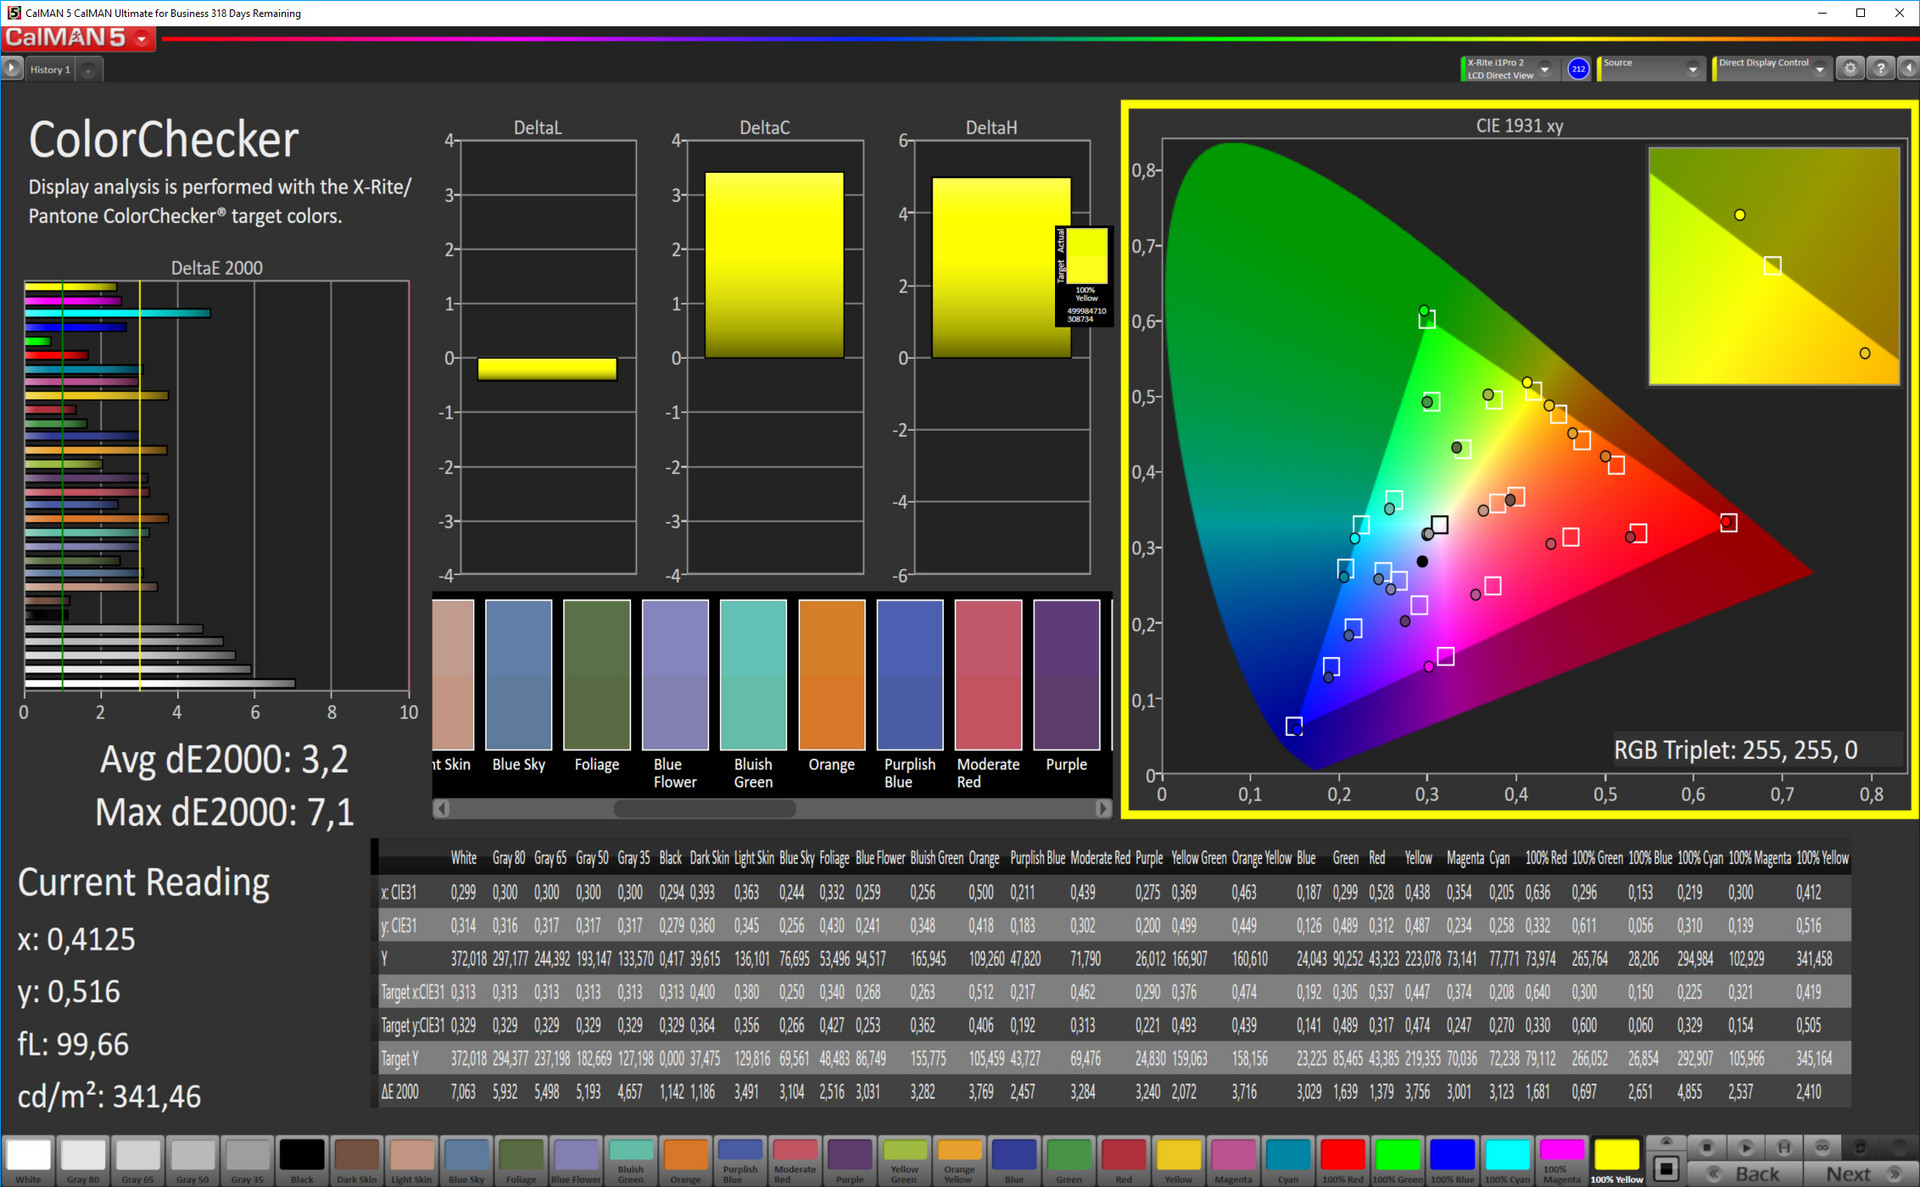Click the black square pattern window icon
Image resolution: width=1920 pixels, height=1187 pixels.
click(1666, 1168)
